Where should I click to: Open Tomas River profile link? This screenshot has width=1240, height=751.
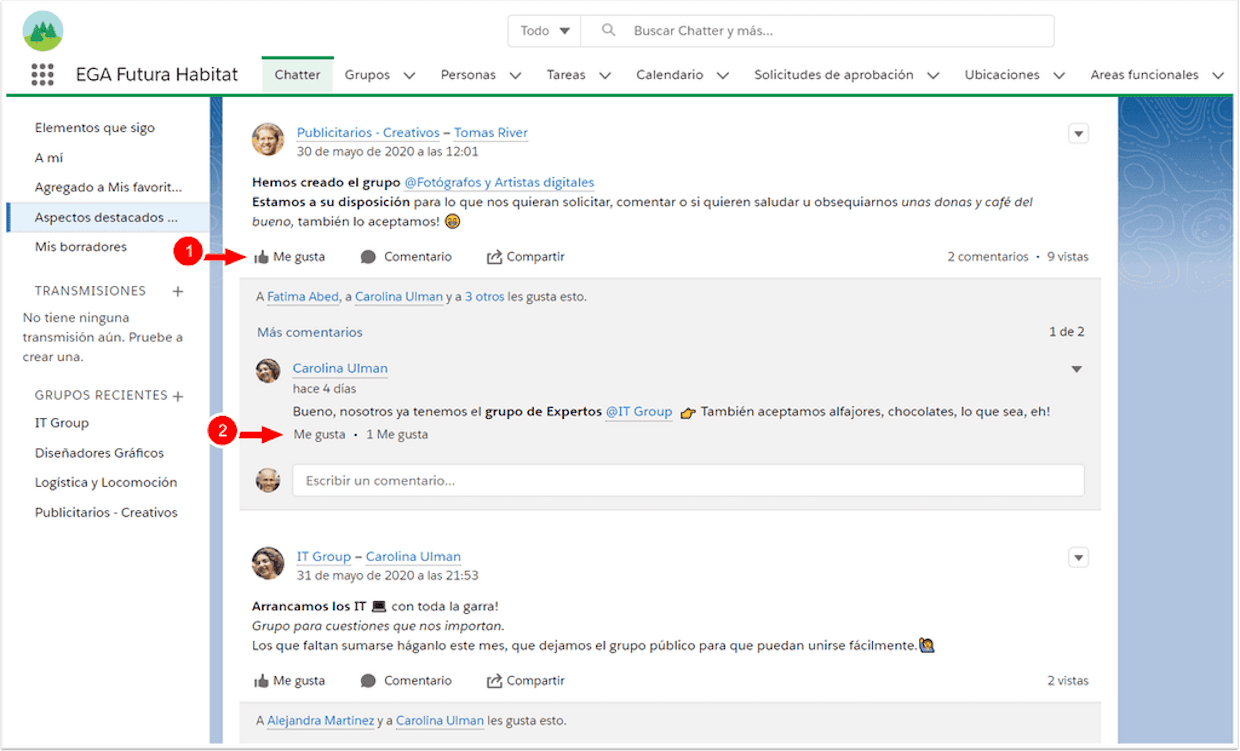[x=491, y=133]
